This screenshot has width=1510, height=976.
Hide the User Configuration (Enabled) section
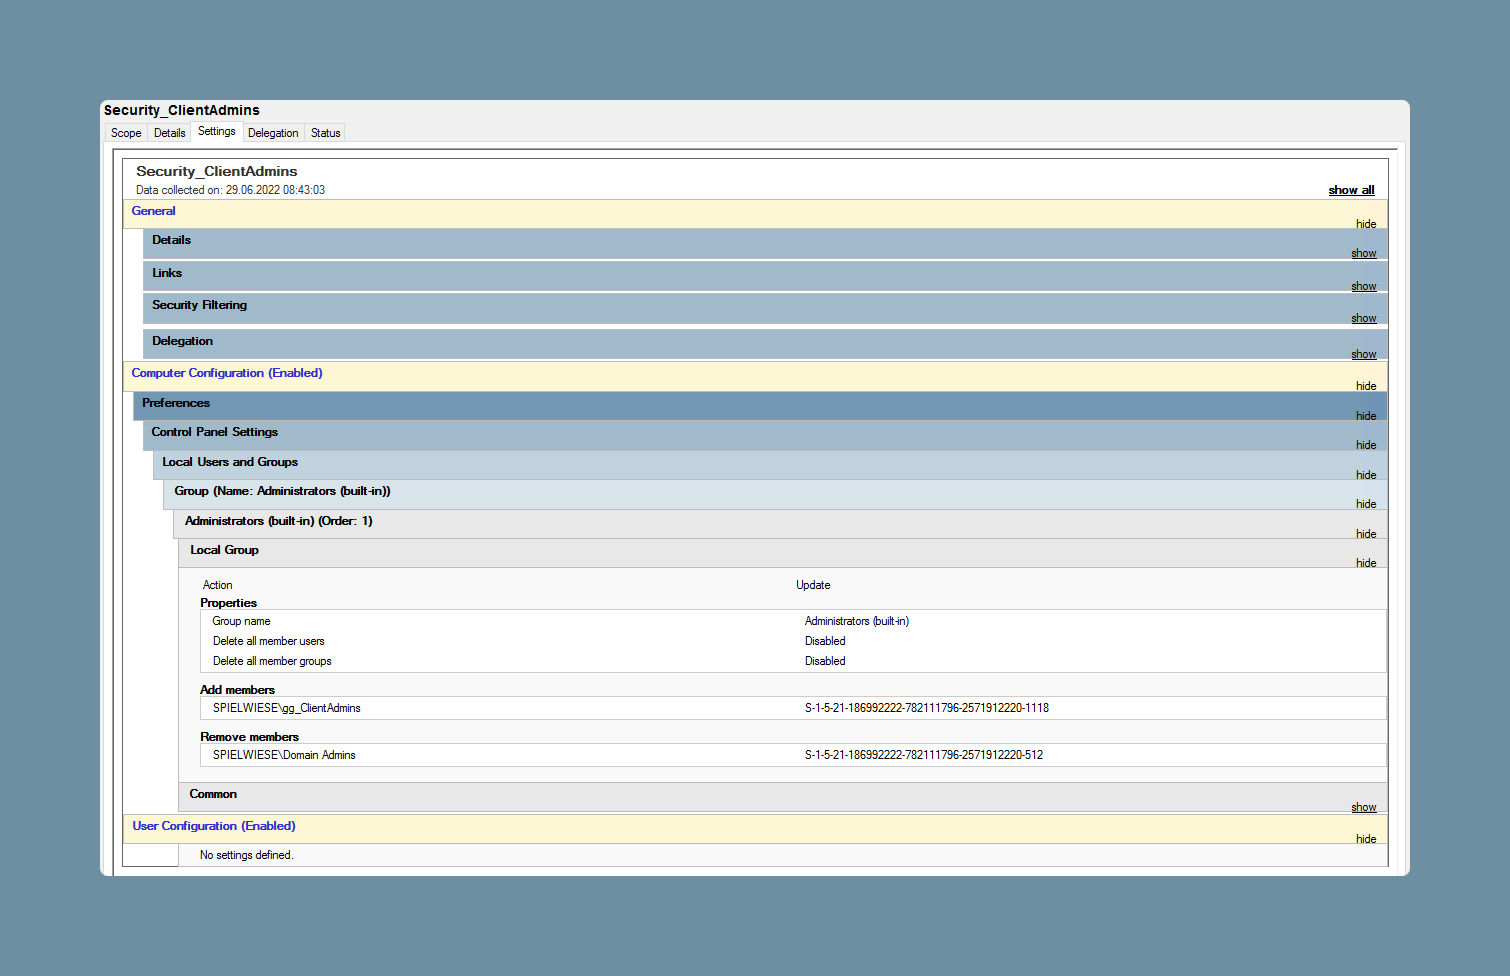(1366, 839)
